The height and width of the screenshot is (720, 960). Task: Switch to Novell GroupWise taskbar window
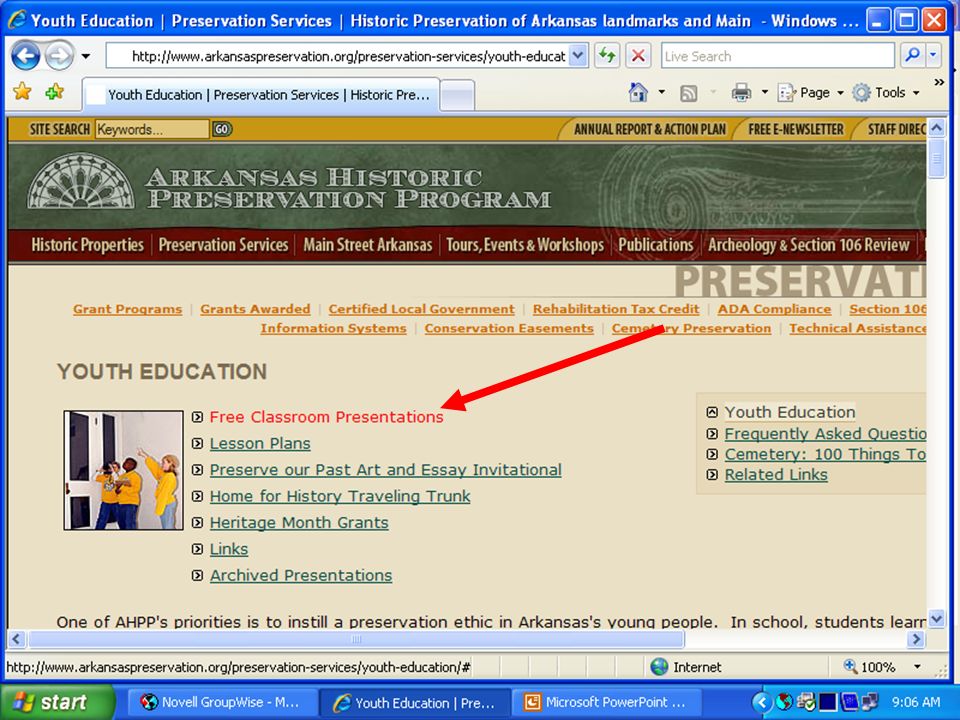pyautogui.click(x=222, y=702)
